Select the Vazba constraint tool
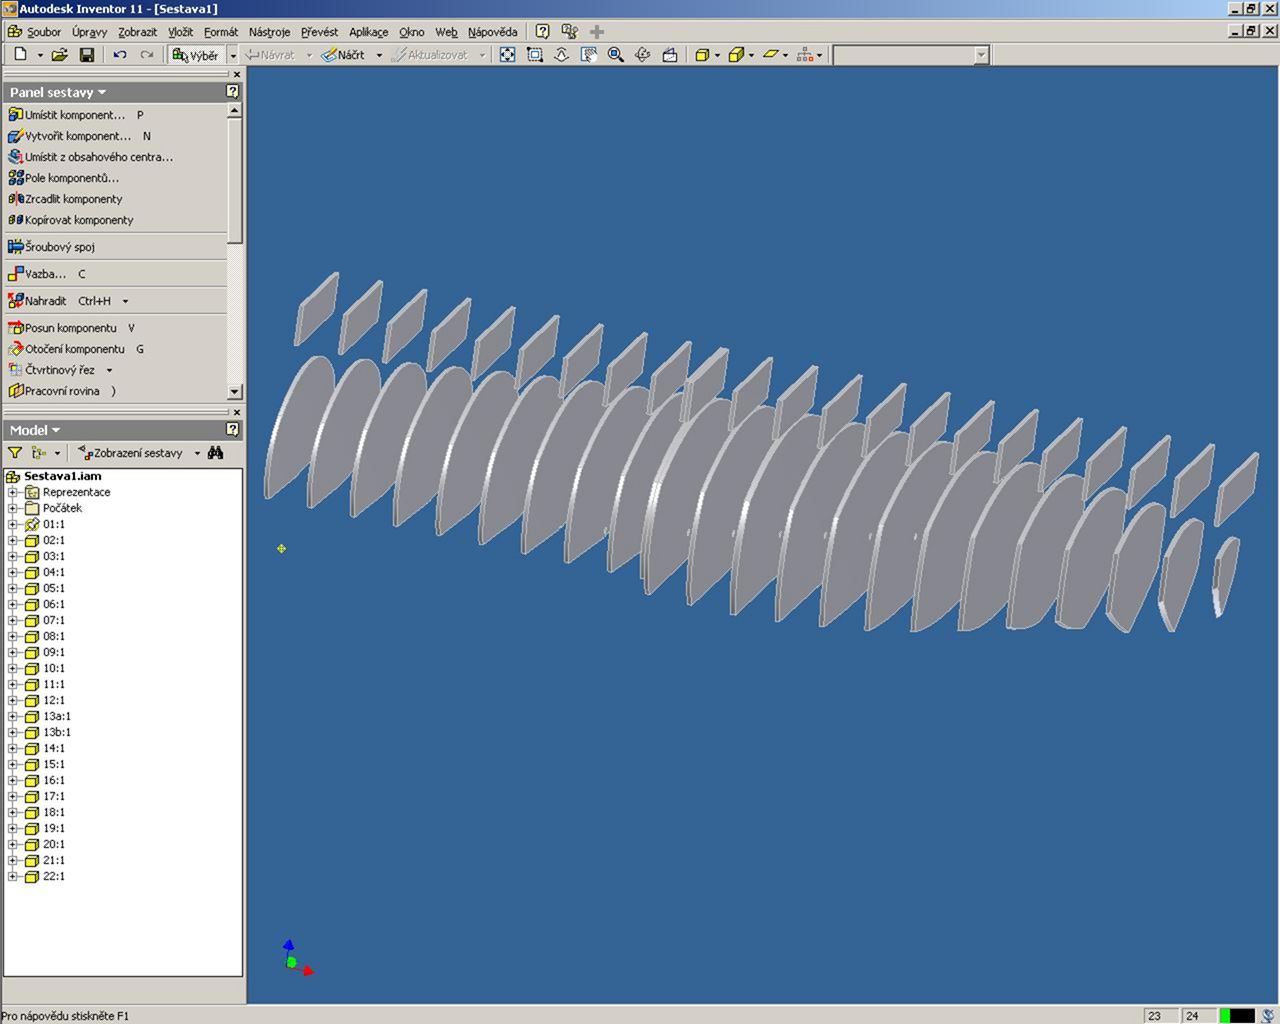 (45, 274)
